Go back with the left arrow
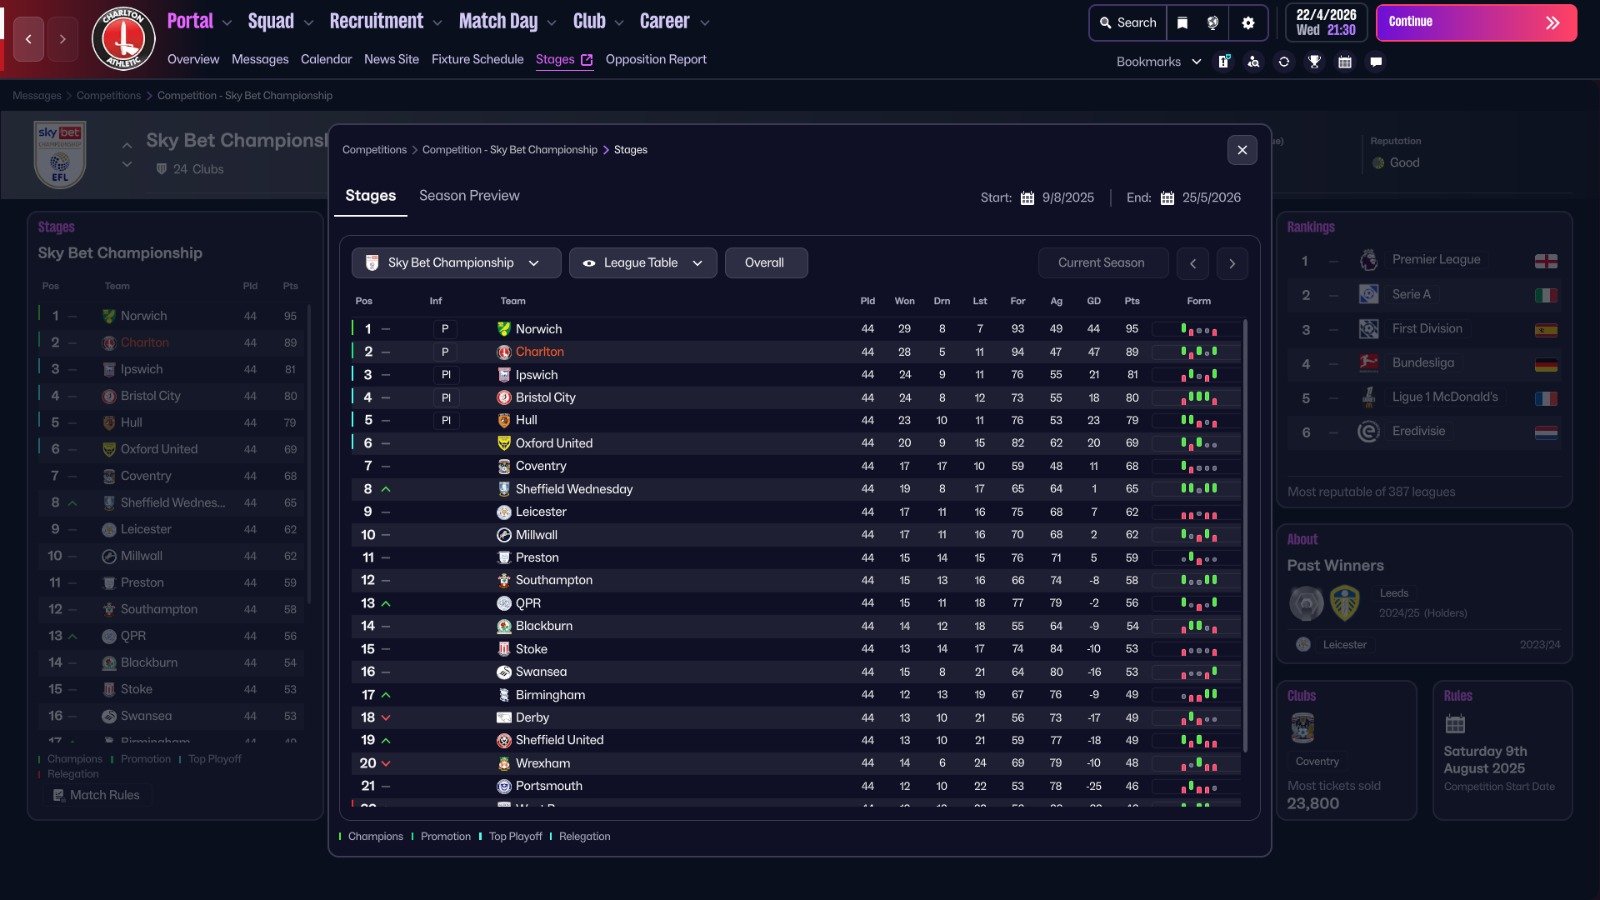The width and height of the screenshot is (1600, 900). 28,39
